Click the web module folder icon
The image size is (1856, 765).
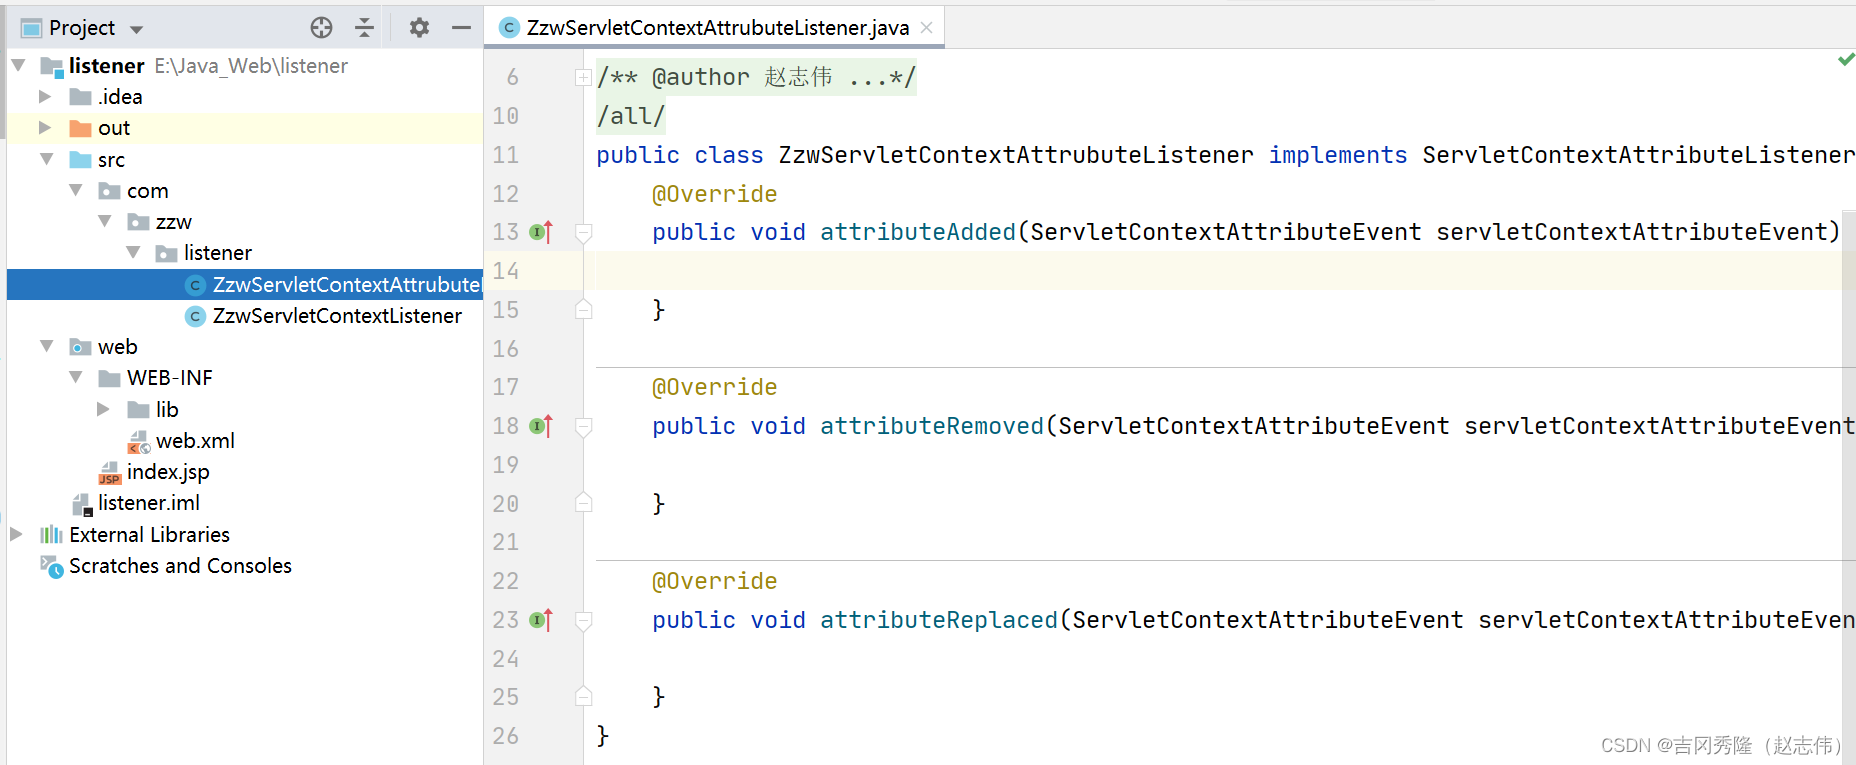pyautogui.click(x=81, y=347)
